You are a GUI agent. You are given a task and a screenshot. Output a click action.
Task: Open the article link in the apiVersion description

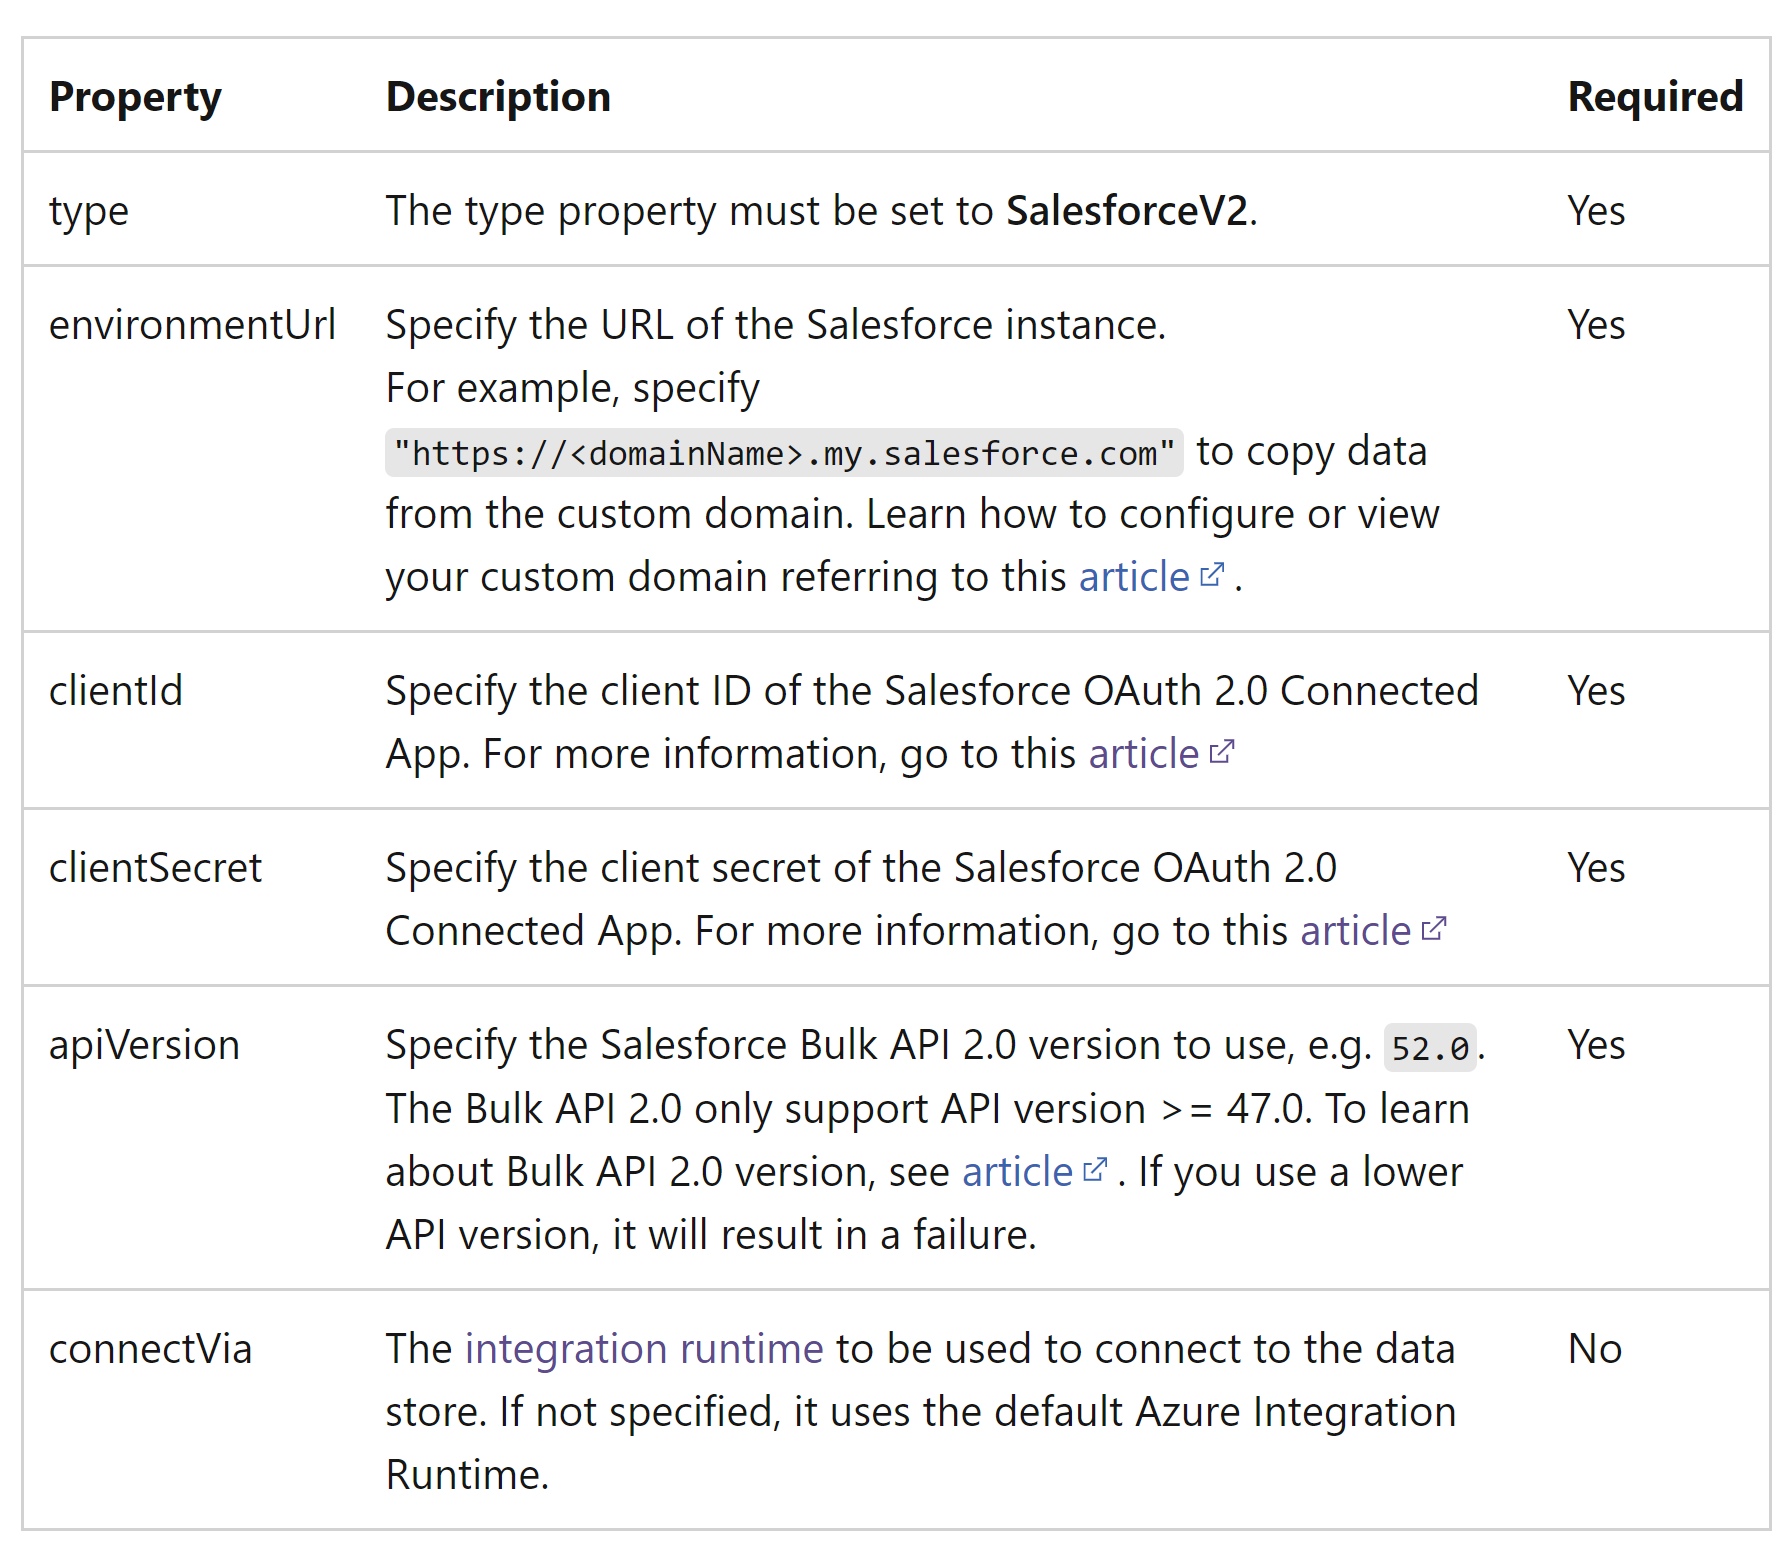[1017, 1172]
